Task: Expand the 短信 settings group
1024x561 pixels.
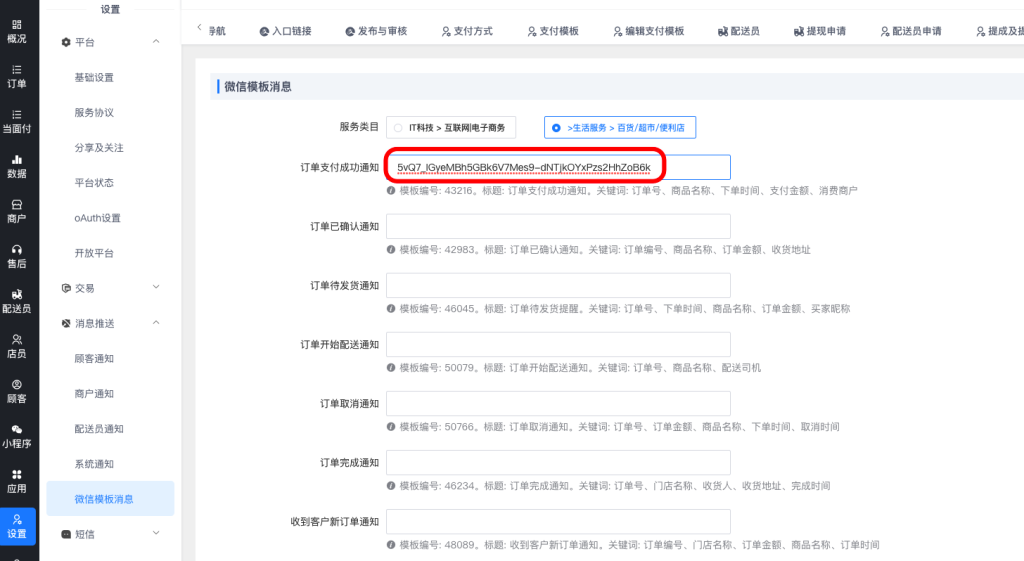Action: (x=155, y=534)
